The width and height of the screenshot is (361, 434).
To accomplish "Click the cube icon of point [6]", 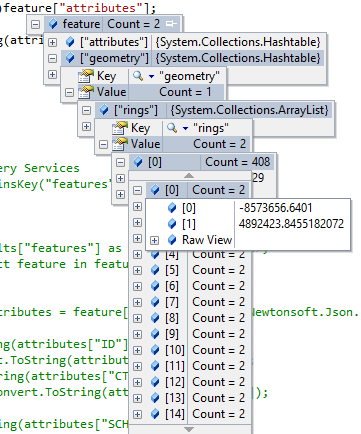I will point(155,286).
